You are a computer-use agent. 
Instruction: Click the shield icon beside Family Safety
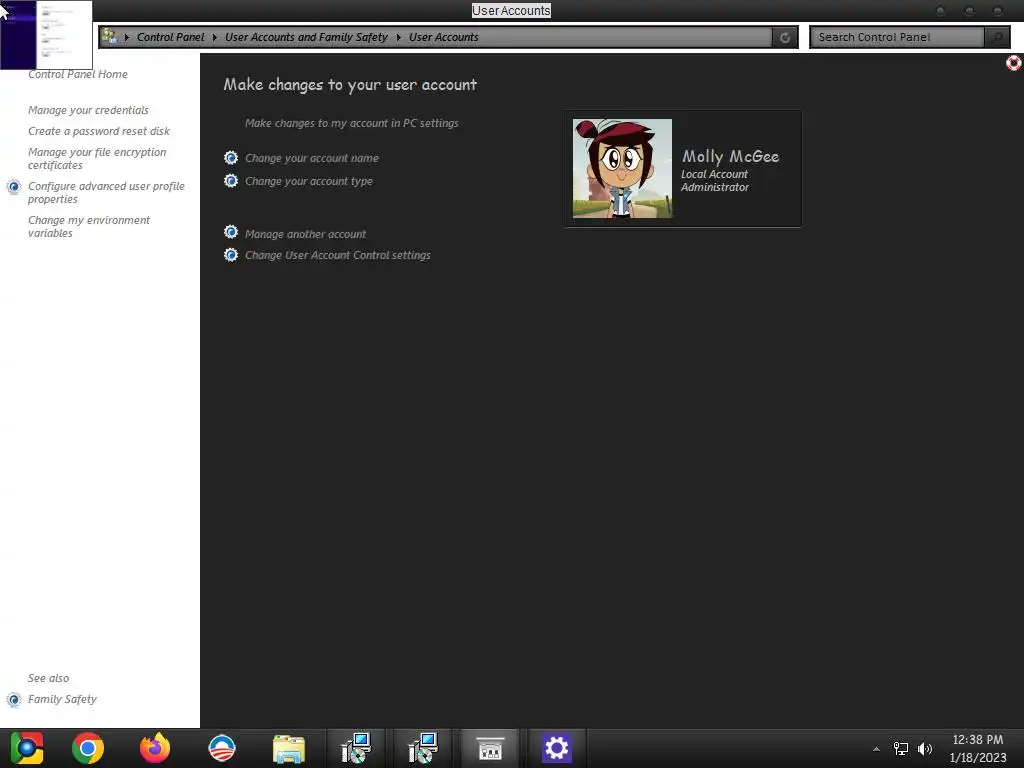[x=14, y=699]
